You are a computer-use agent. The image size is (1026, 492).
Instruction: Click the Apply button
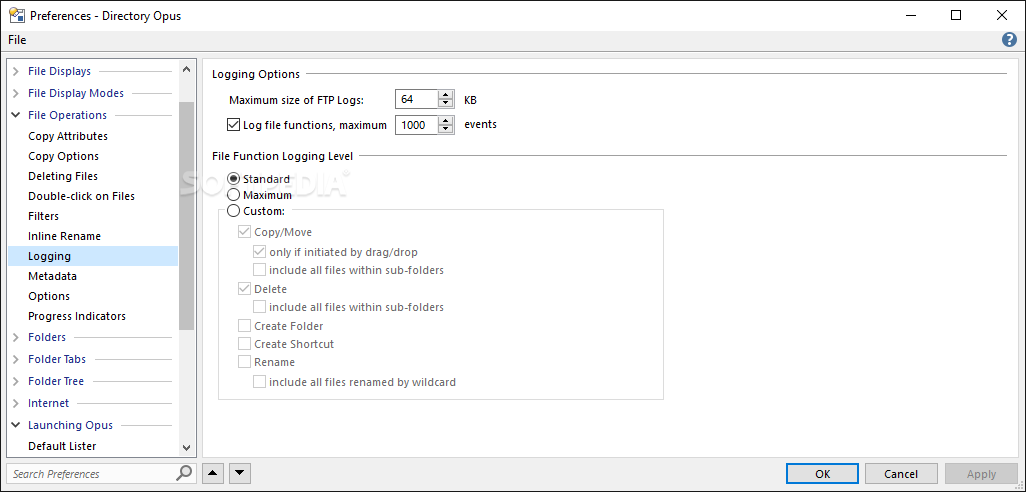pos(981,474)
